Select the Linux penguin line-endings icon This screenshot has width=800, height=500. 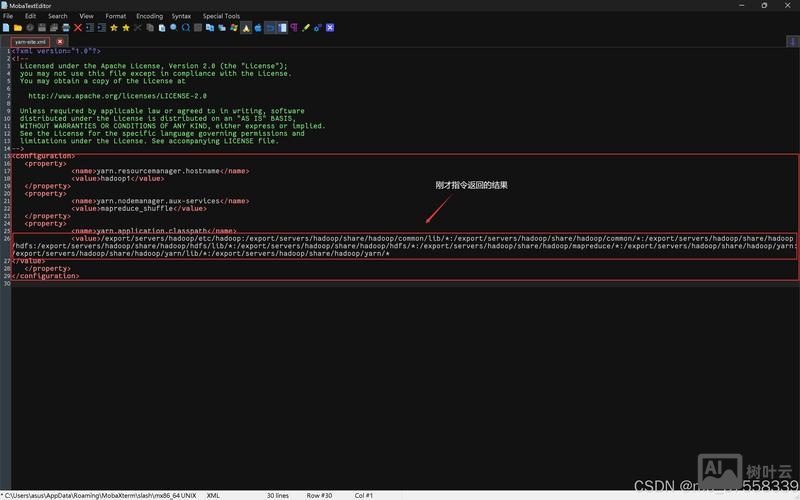click(246, 28)
